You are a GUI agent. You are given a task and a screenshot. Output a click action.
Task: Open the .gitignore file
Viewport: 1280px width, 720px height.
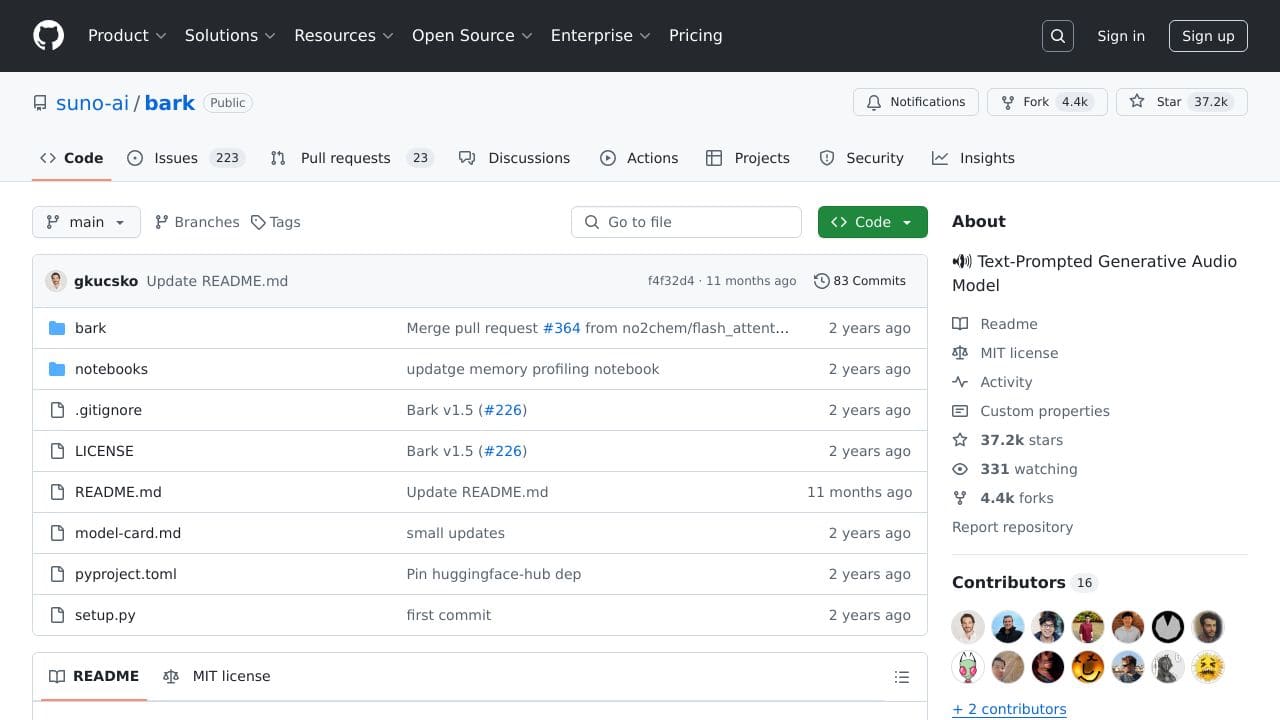[108, 410]
